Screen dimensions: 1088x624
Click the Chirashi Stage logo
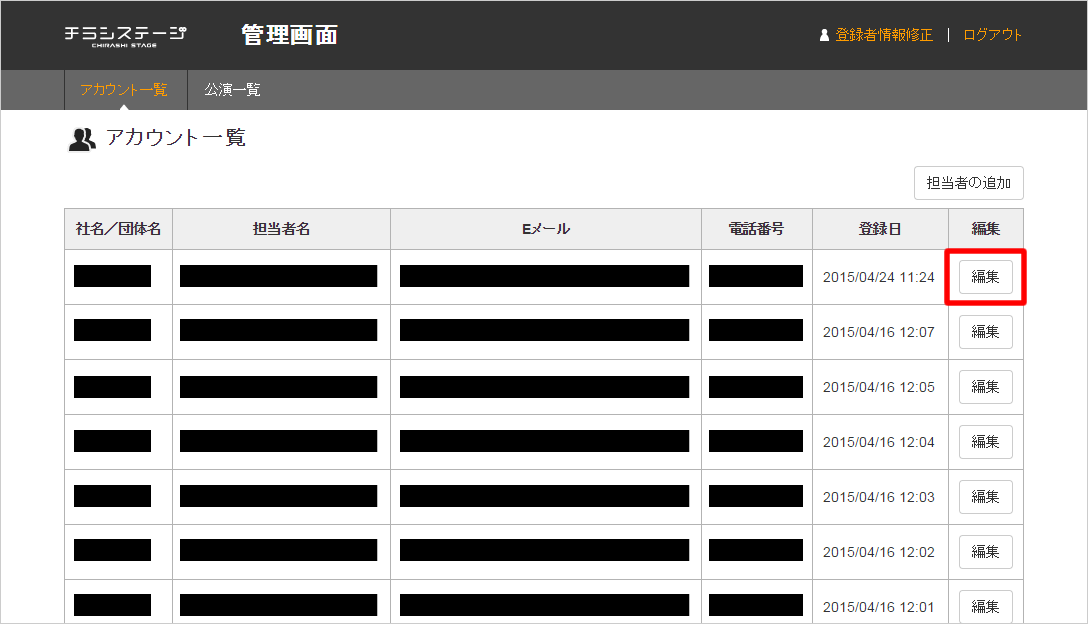[x=125, y=35]
